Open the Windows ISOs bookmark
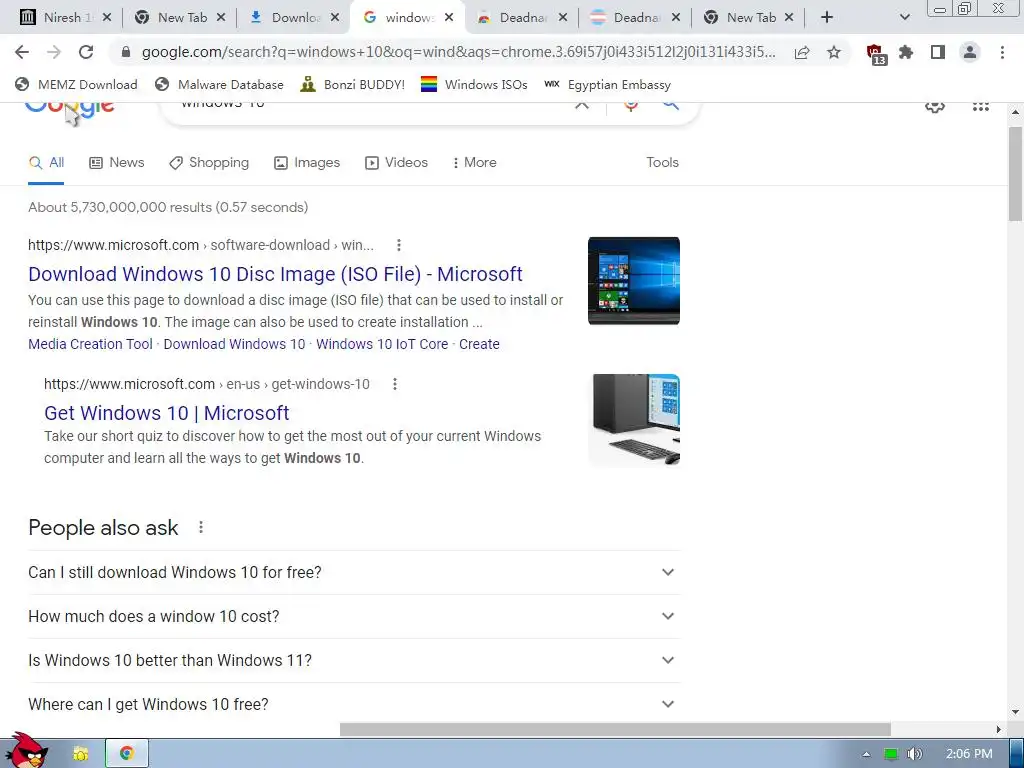1024x768 pixels. pyautogui.click(x=474, y=85)
